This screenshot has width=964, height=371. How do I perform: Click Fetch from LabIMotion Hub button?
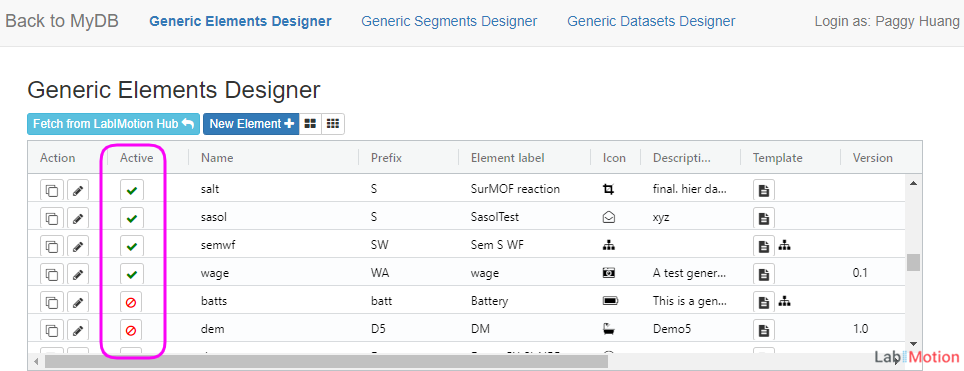click(x=114, y=124)
